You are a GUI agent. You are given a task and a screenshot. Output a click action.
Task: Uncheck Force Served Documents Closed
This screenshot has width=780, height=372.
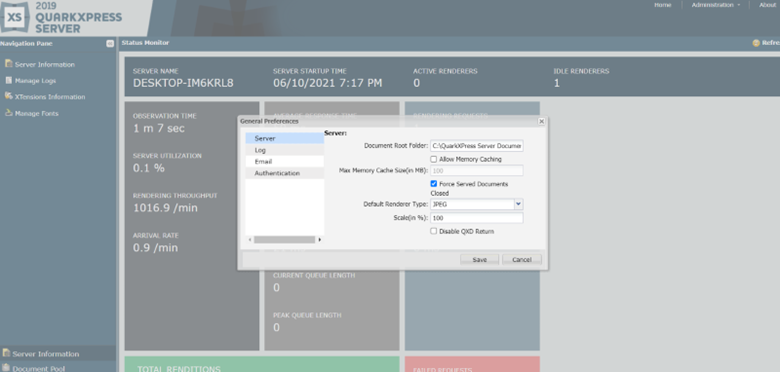pos(434,184)
